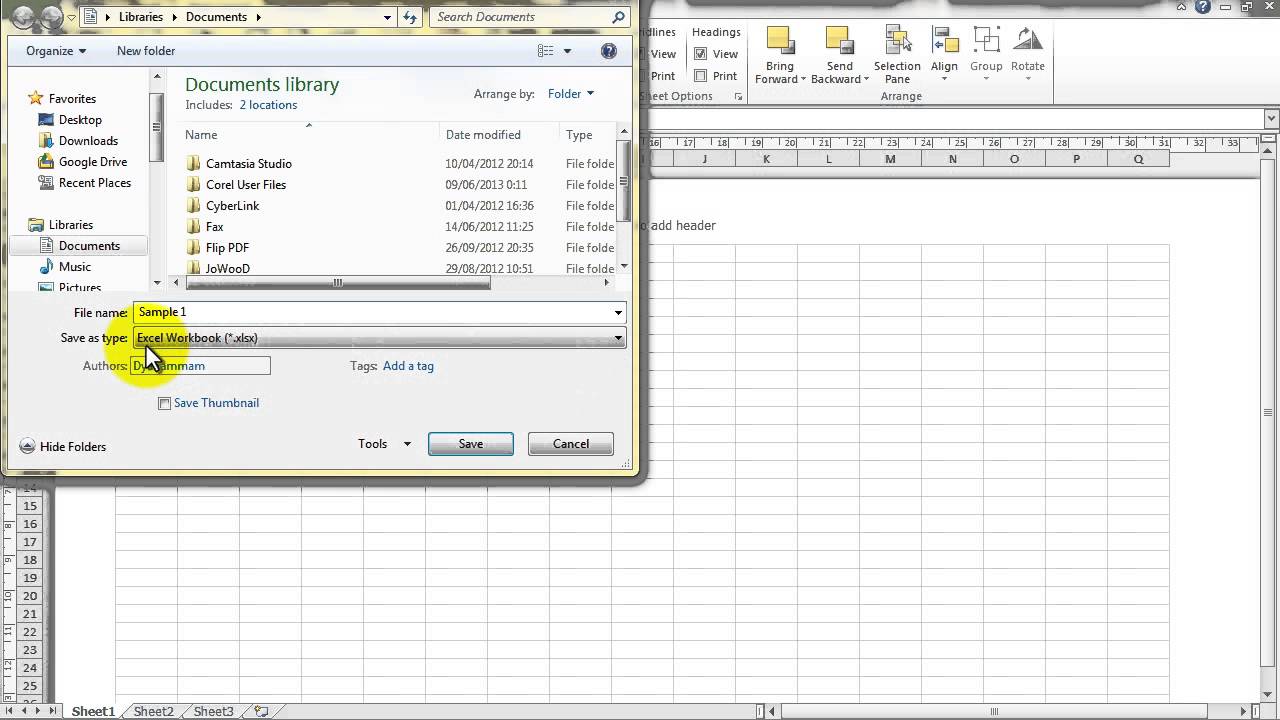The height and width of the screenshot is (720, 1280).
Task: Click the Change your view icon
Action: click(545, 51)
